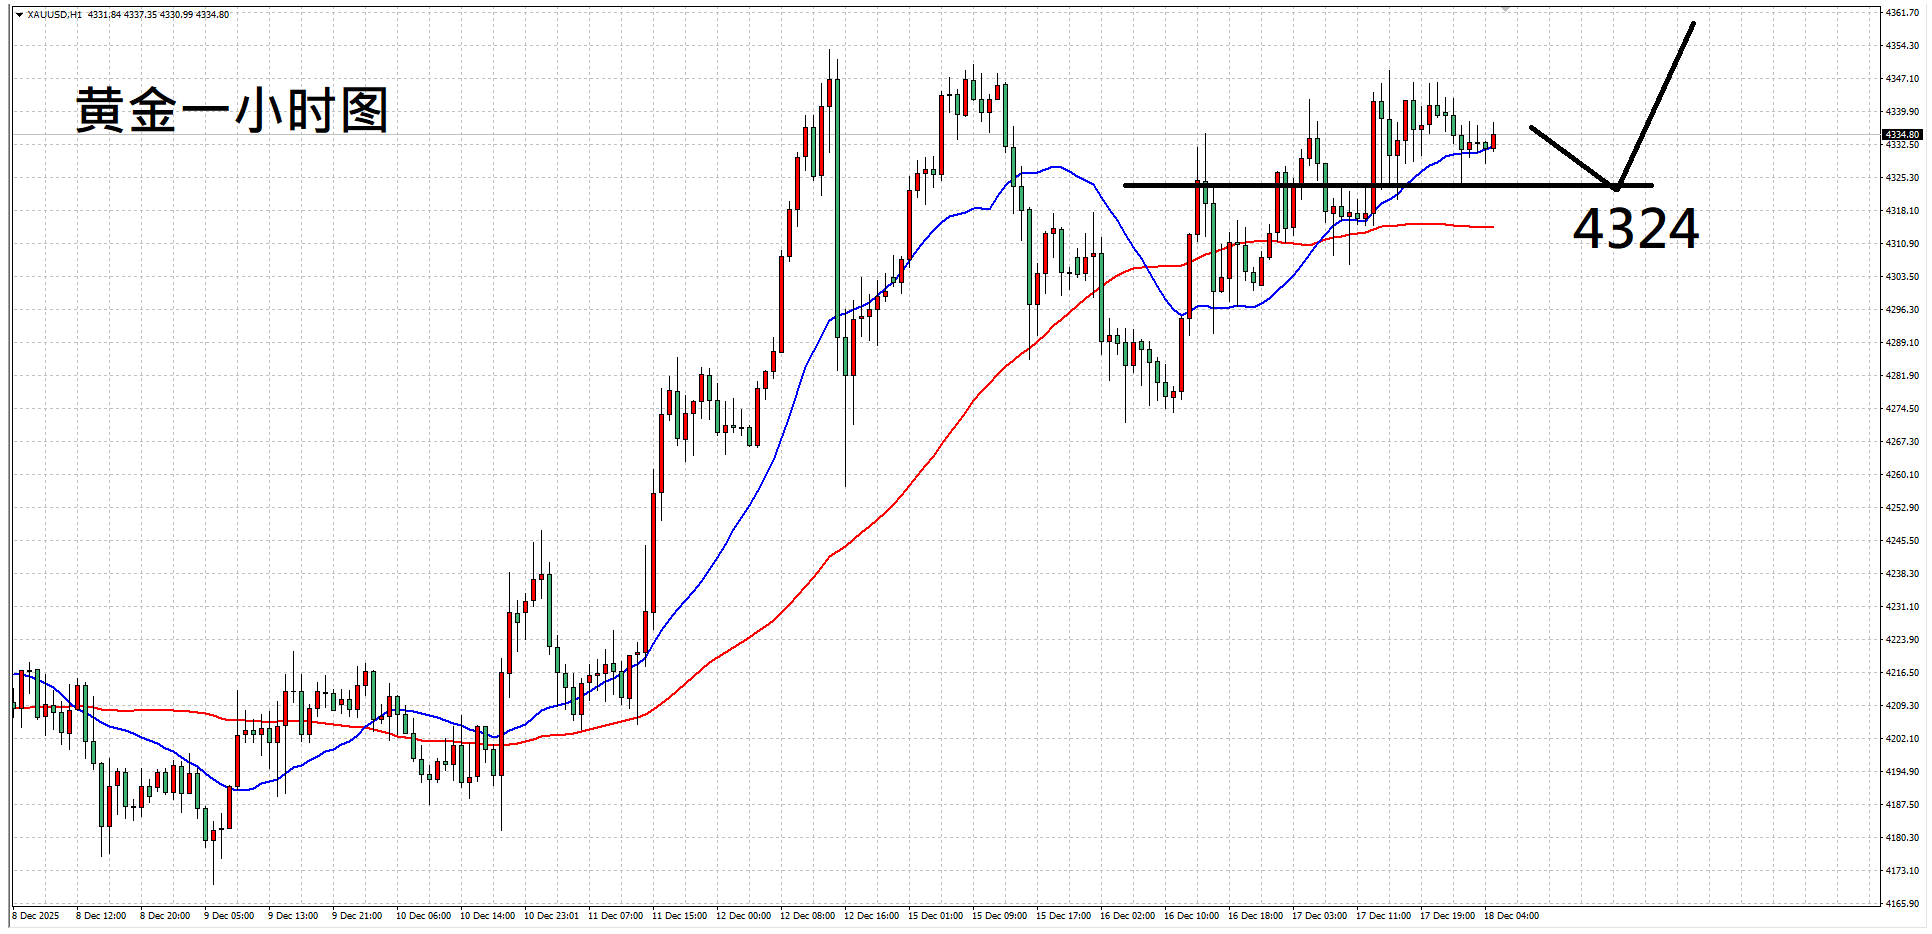
Task: Click the 4165.90 price axis label
Action: pyautogui.click(x=1901, y=903)
